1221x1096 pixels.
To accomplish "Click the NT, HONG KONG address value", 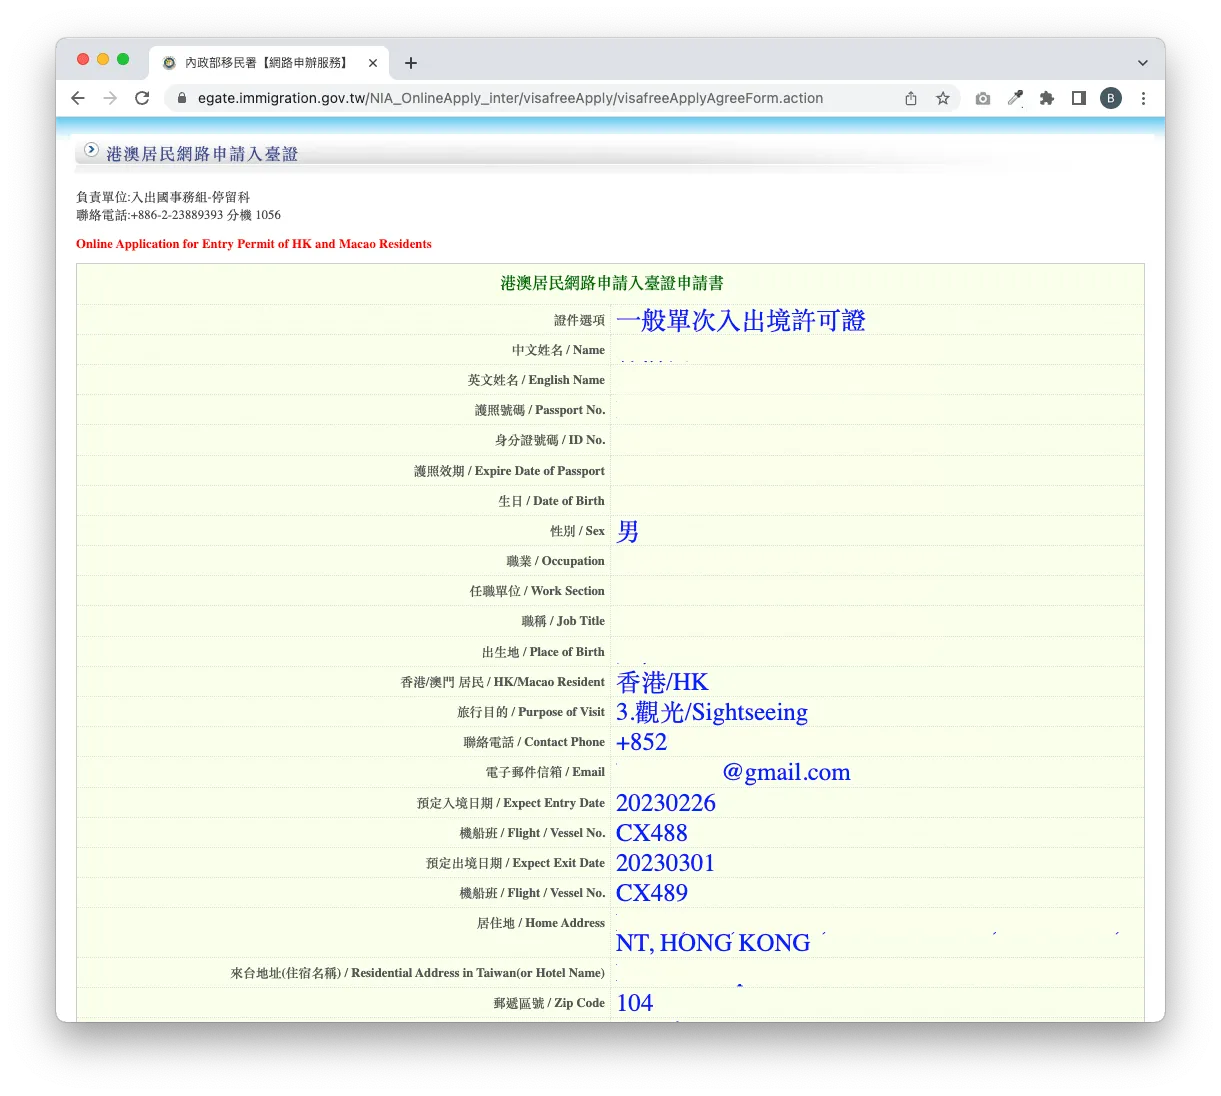I will point(713,943).
